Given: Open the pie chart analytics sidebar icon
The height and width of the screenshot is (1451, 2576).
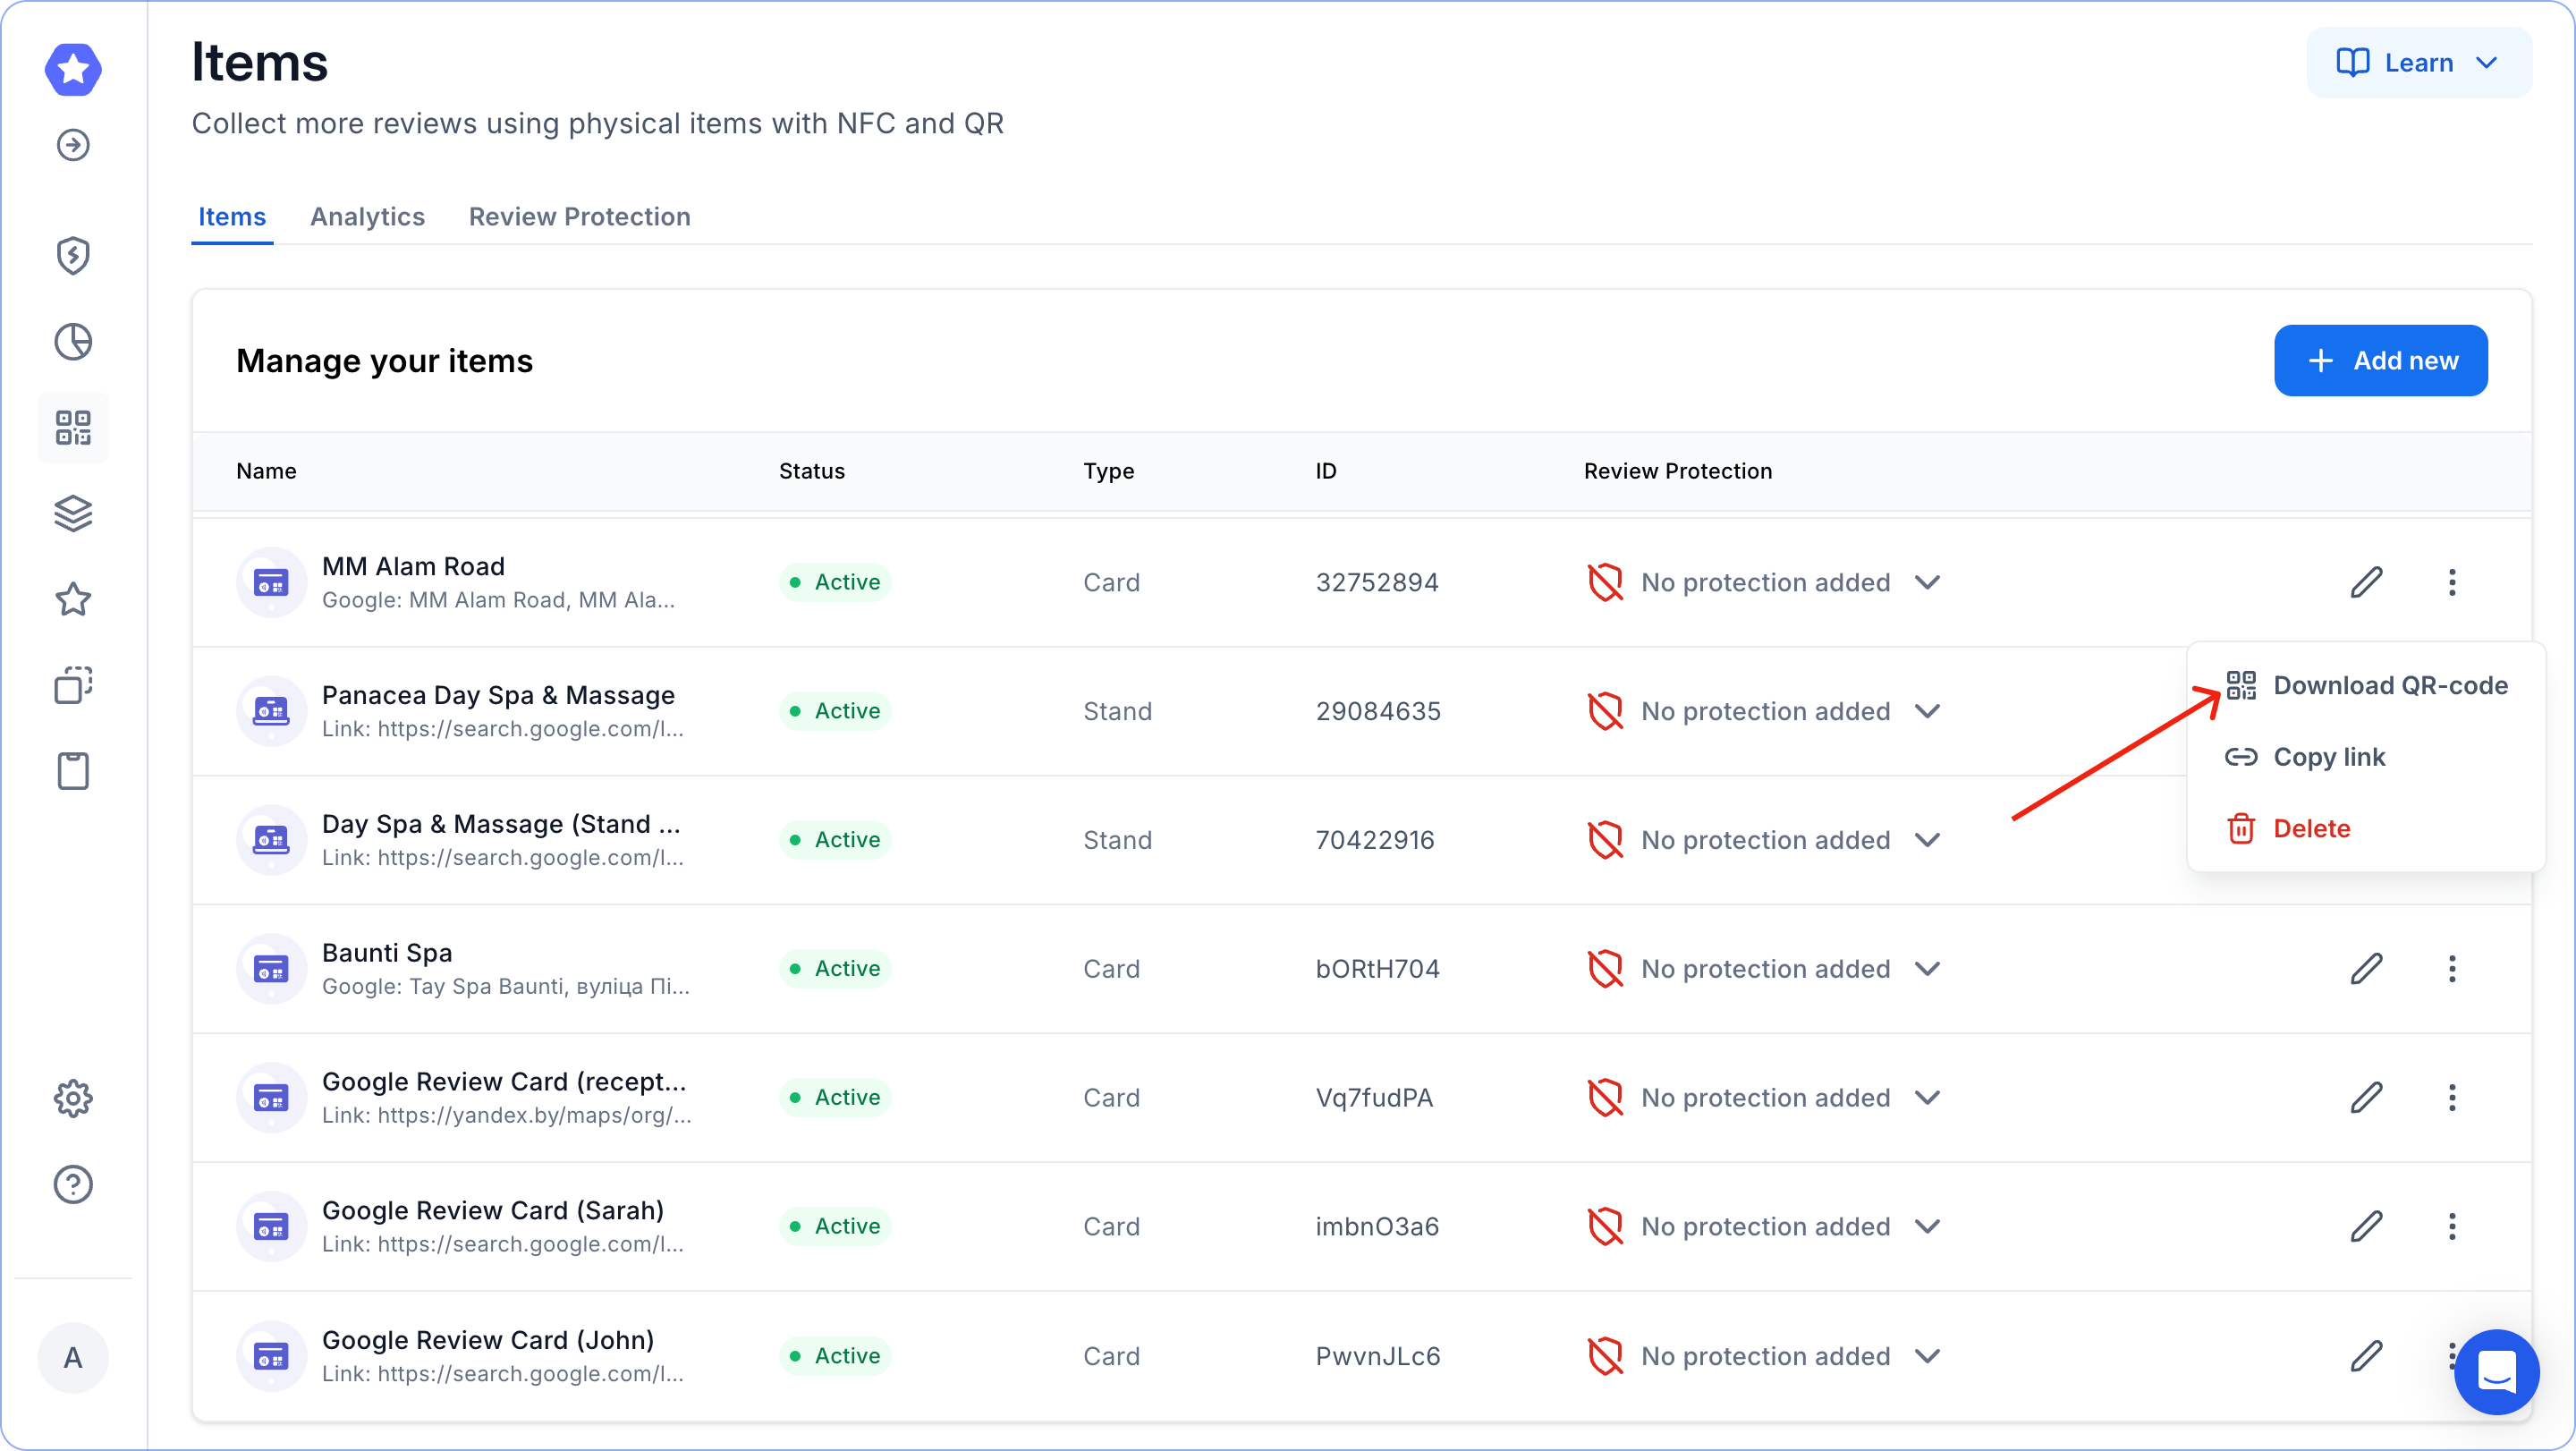Looking at the screenshot, I should pyautogui.click(x=73, y=342).
